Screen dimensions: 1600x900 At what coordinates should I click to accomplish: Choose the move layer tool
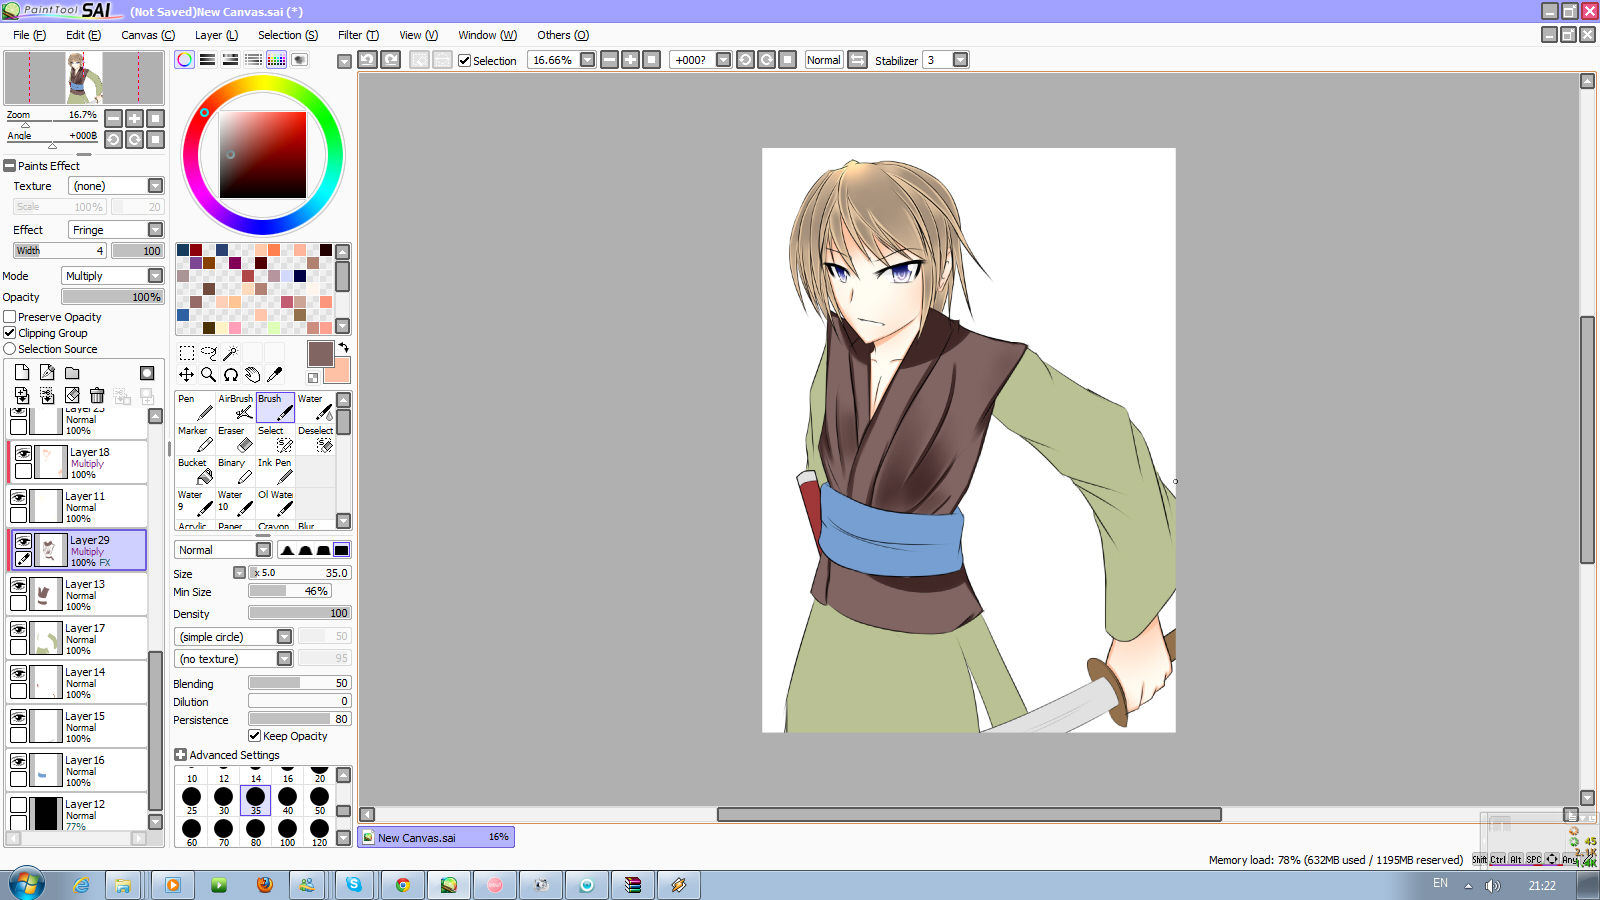[x=187, y=375]
